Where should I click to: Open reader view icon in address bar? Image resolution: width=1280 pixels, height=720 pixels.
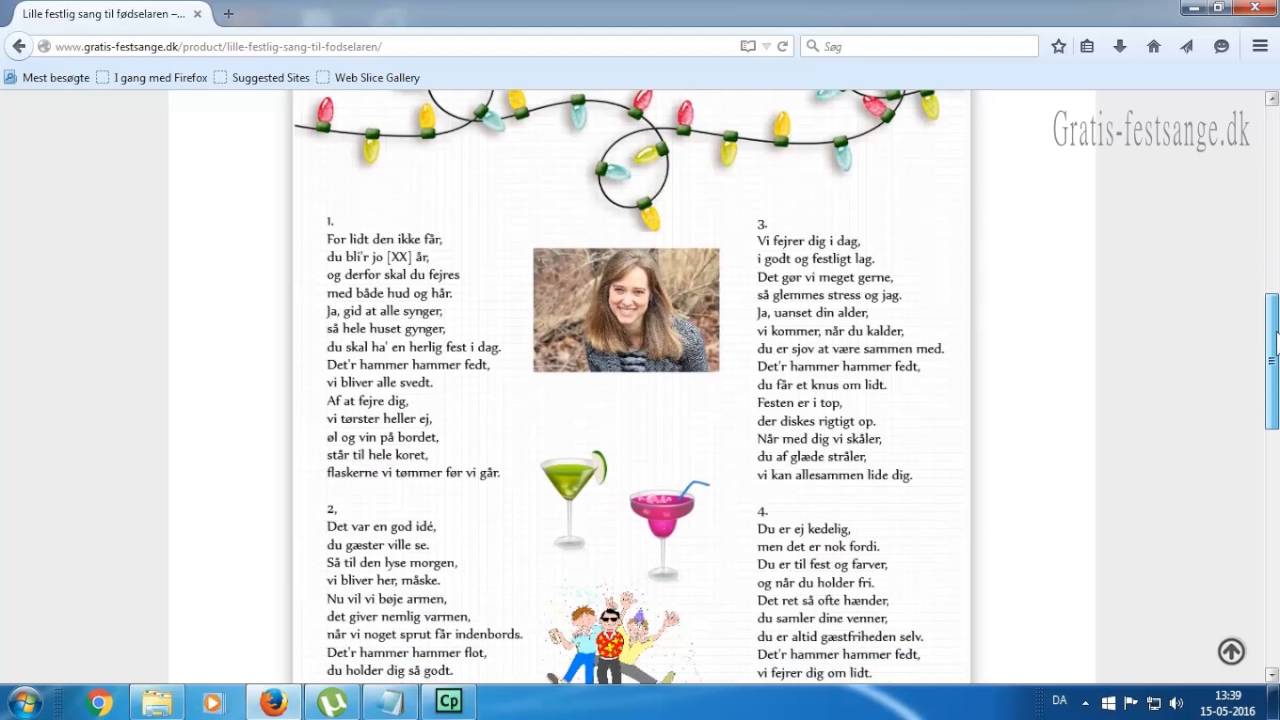tap(748, 46)
